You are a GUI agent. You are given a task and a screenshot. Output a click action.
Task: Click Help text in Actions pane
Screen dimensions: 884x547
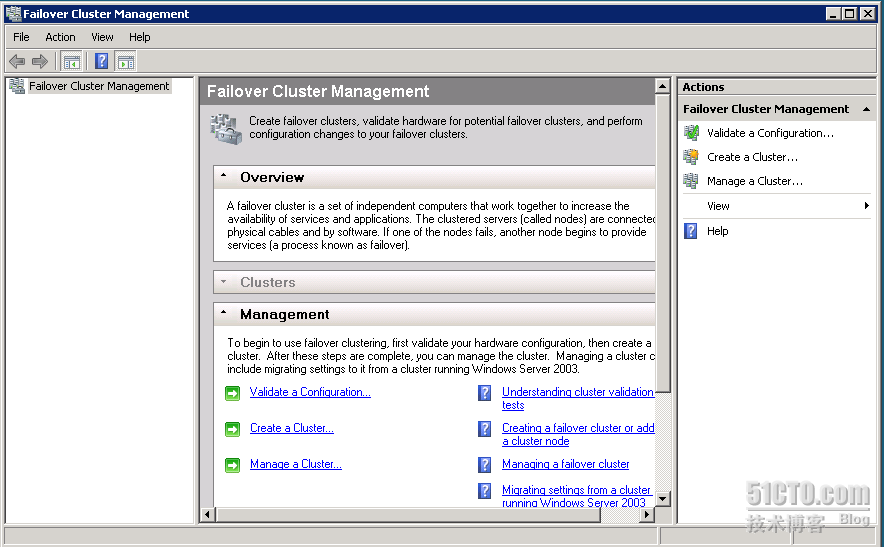tap(717, 231)
